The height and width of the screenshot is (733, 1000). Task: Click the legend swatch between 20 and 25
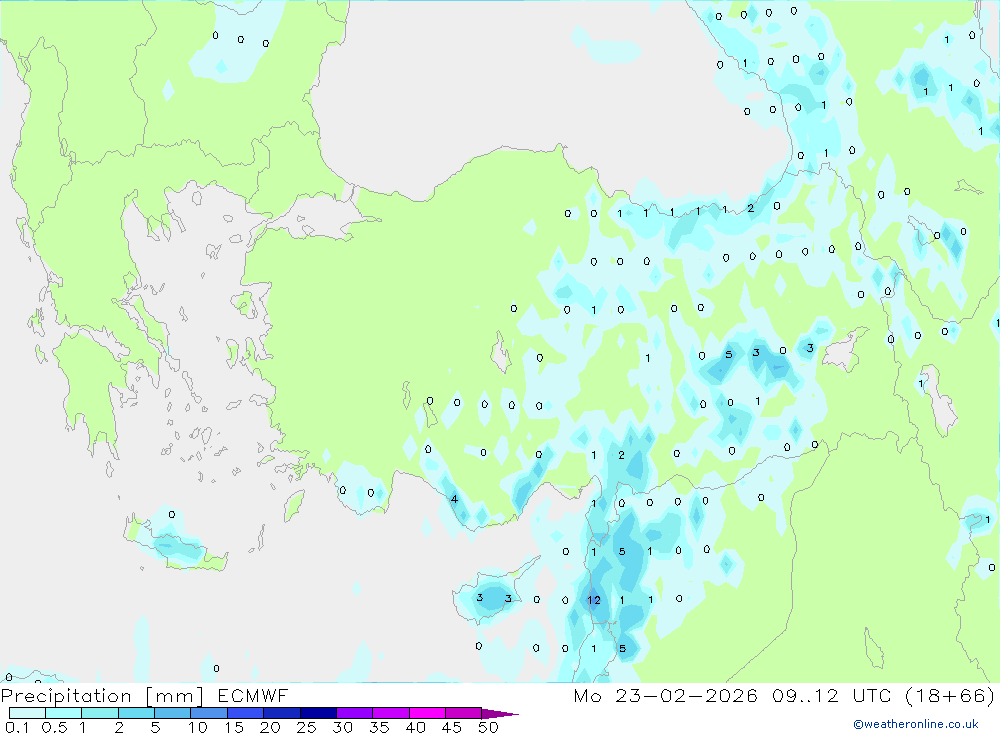(281, 713)
